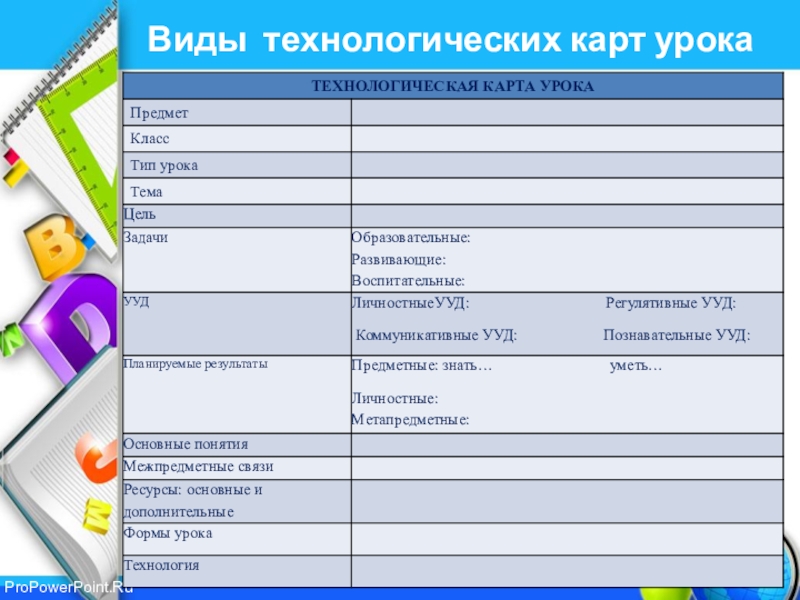
Task: Select the text "ЛичностныеУУД:"
Action: [x=410, y=304]
